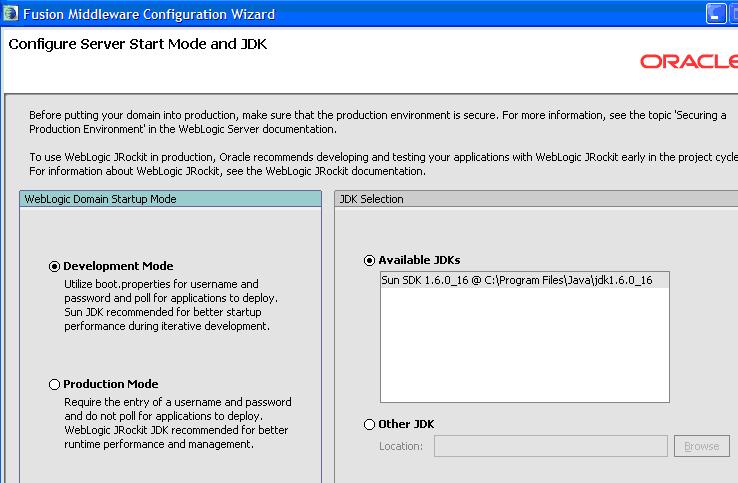
Task: Click the empty area of Available JDKs list
Action: [x=524, y=345]
